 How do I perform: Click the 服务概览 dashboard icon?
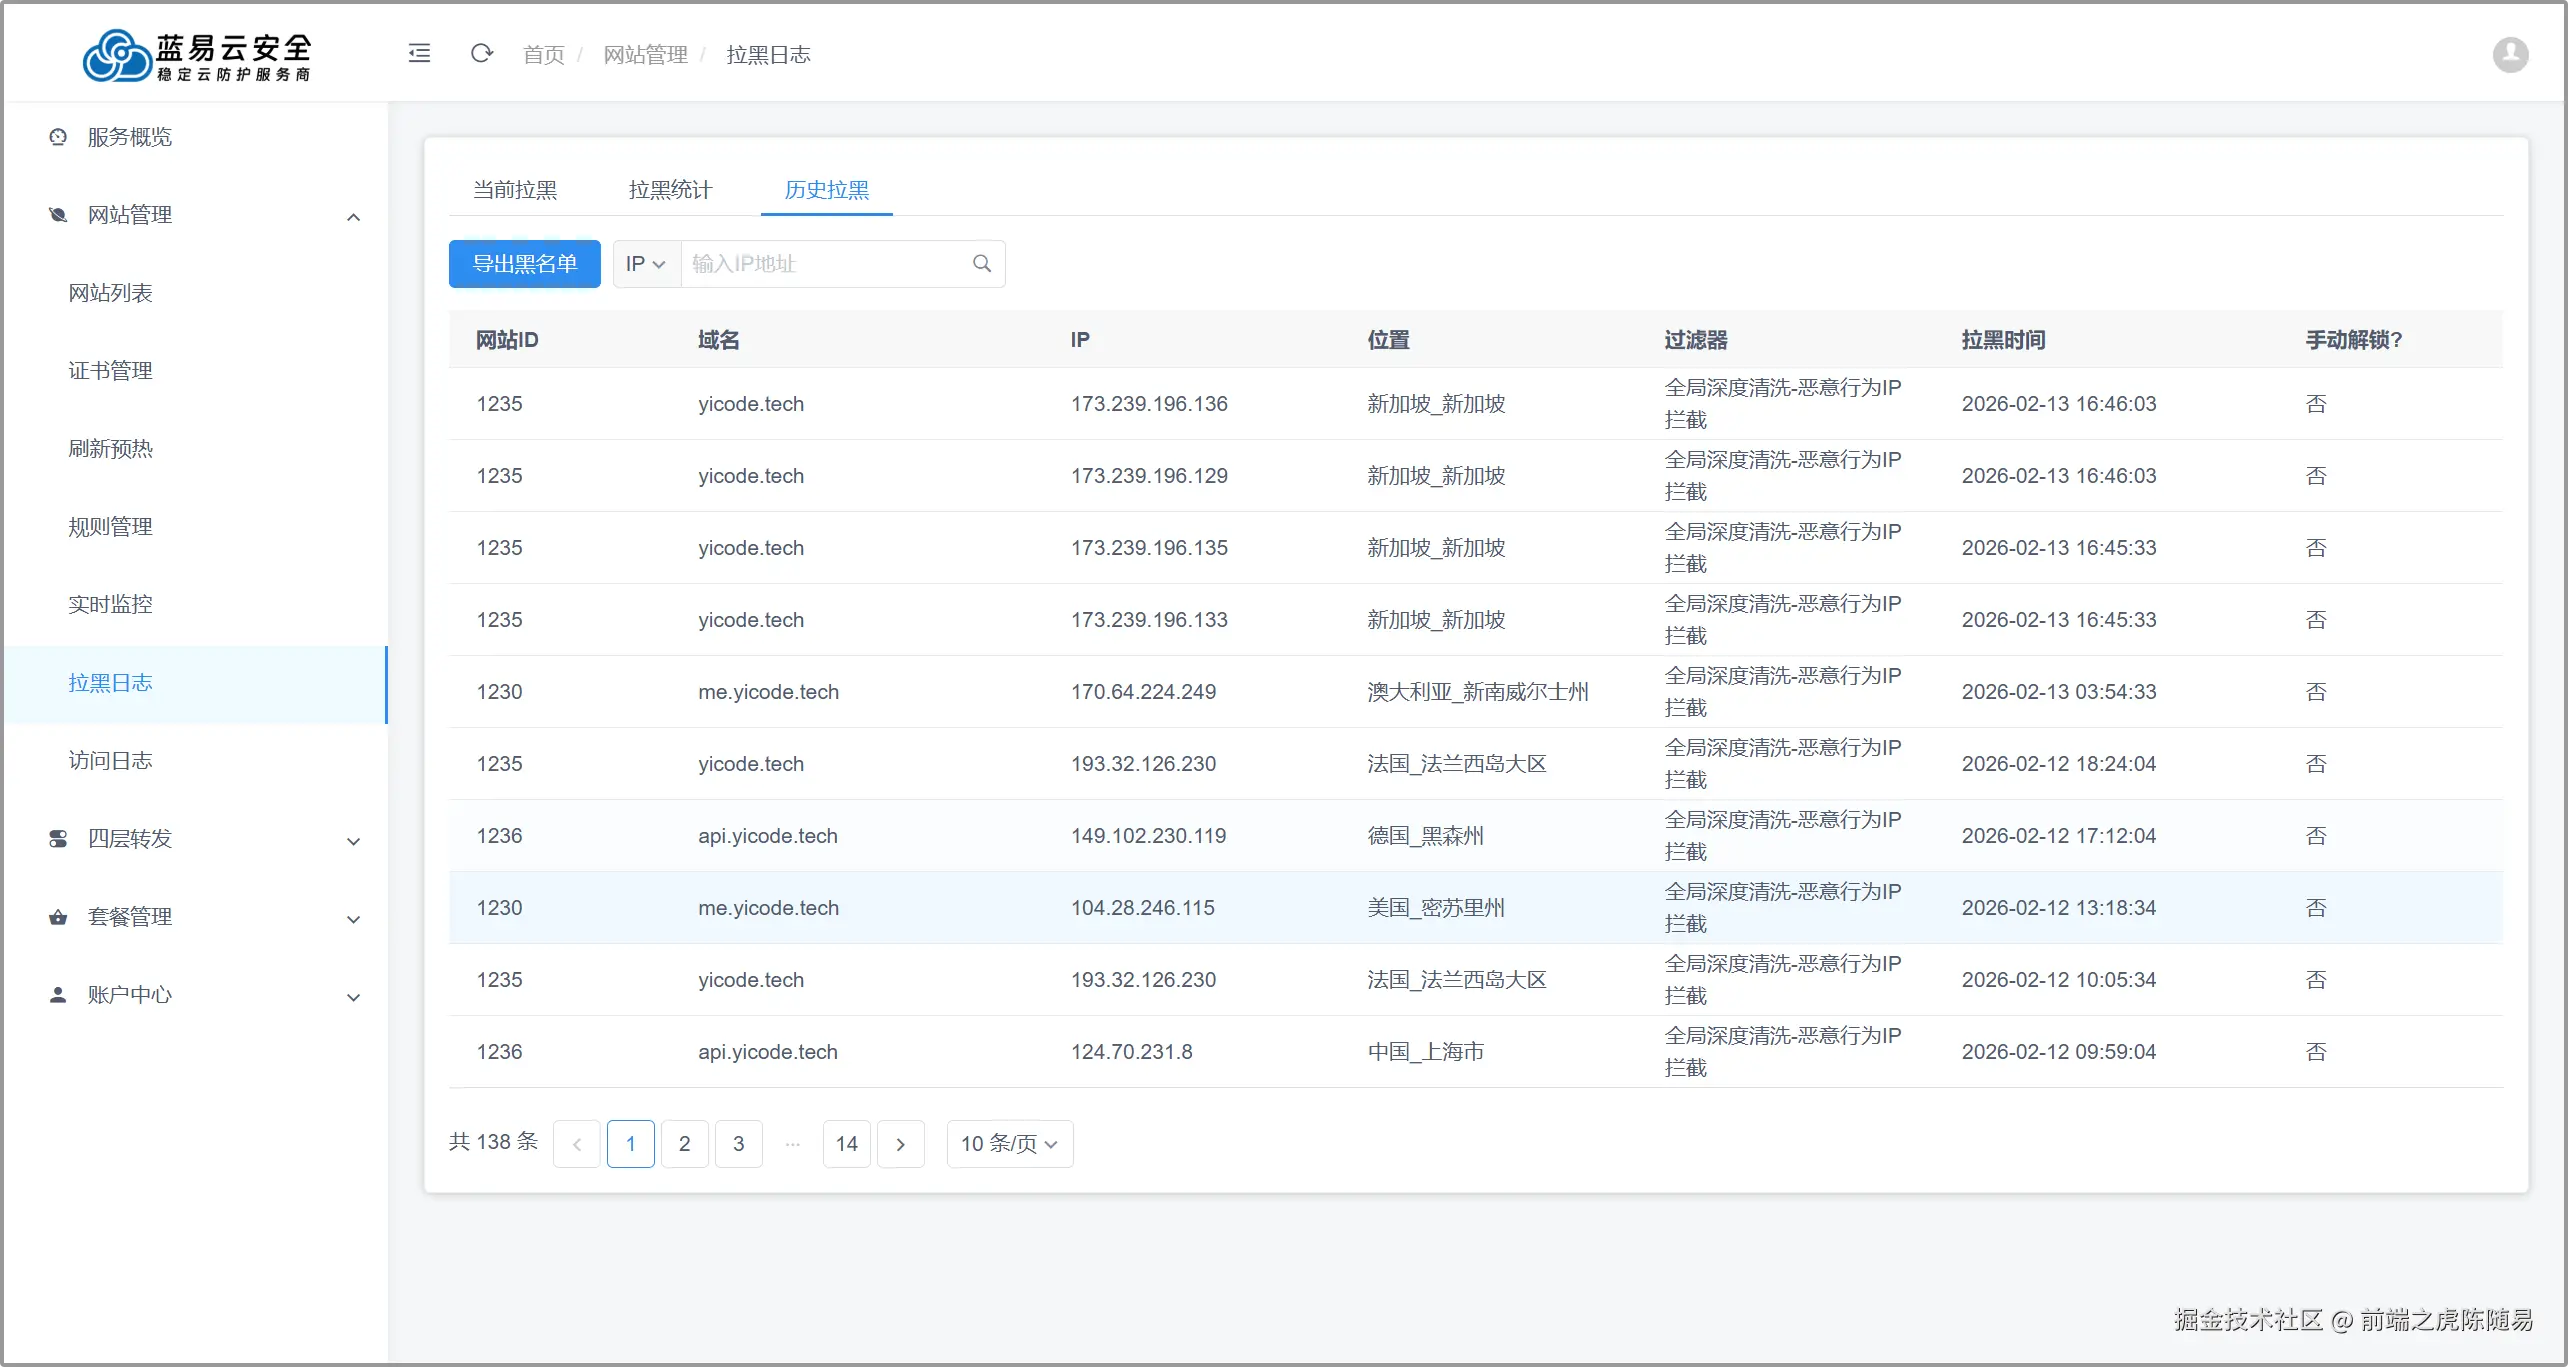point(58,137)
